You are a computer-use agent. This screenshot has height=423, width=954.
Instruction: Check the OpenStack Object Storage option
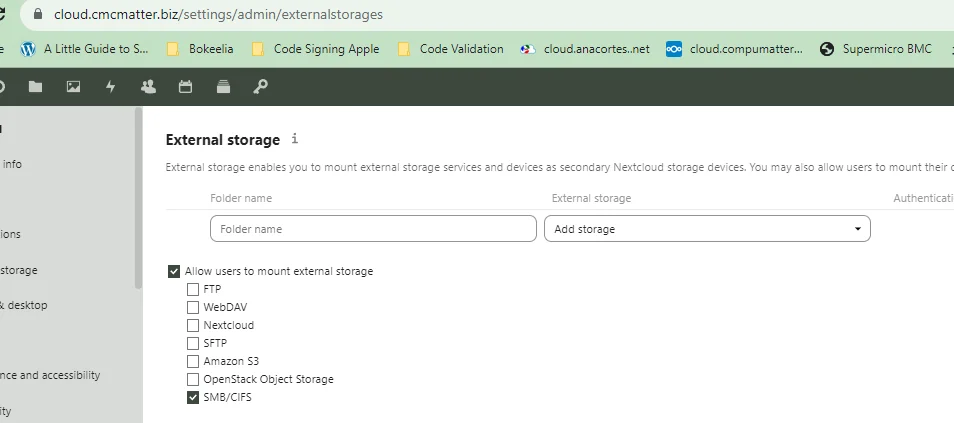(193, 379)
